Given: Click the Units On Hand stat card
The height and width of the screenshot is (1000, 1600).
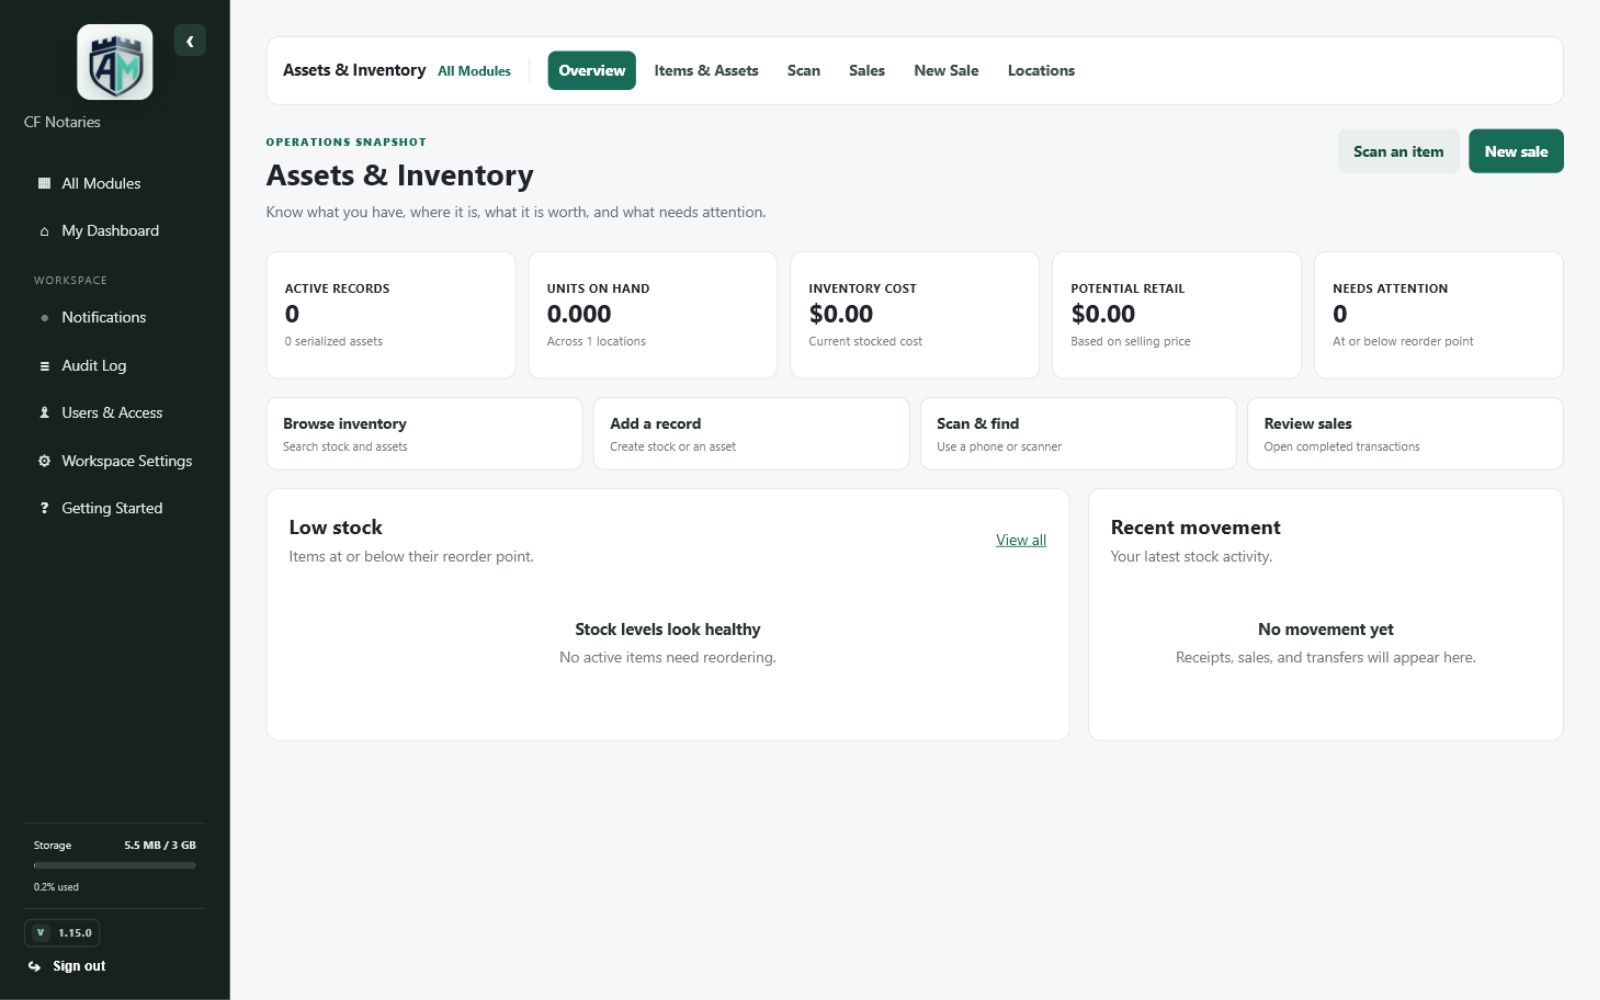Looking at the screenshot, I should (x=653, y=315).
